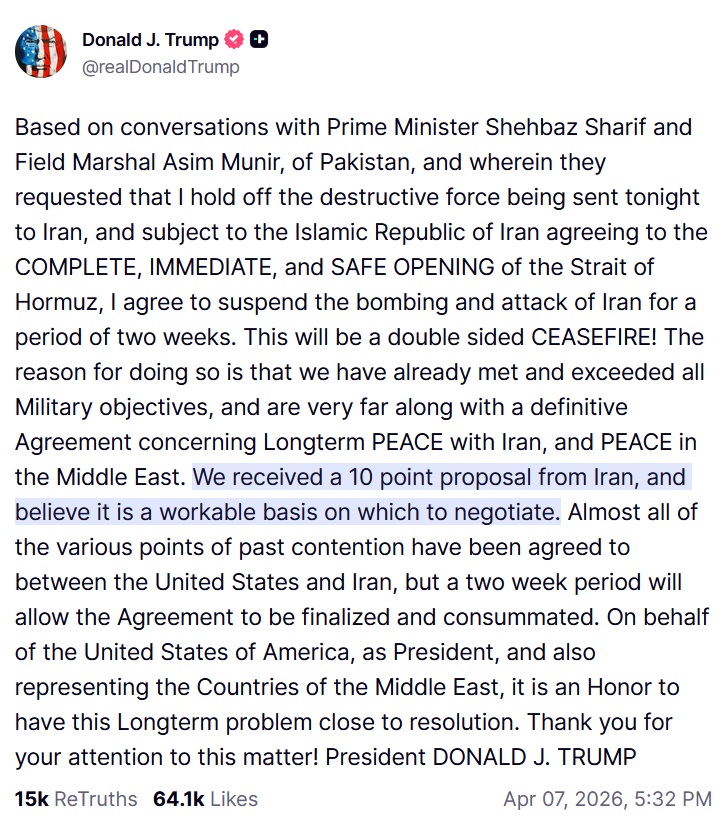Click the red verified badge icon
This screenshot has height=821, width=725.
click(235, 41)
